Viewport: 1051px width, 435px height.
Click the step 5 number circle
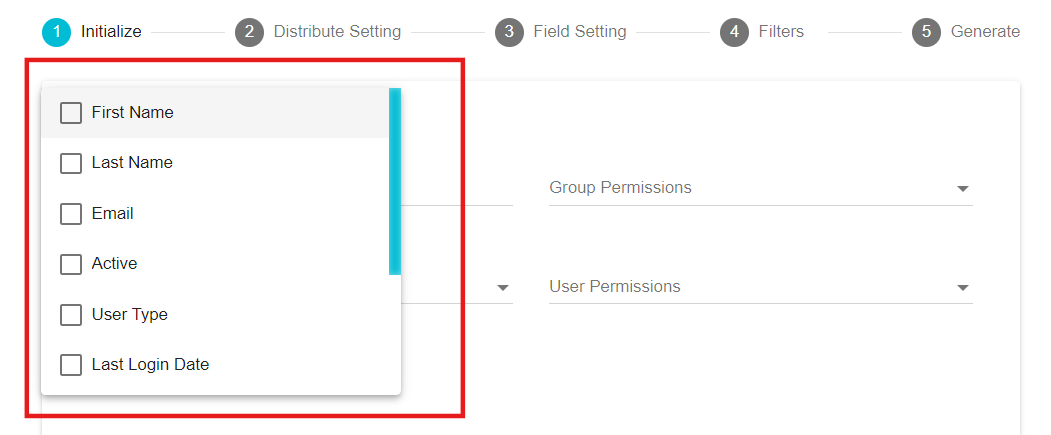(x=926, y=32)
